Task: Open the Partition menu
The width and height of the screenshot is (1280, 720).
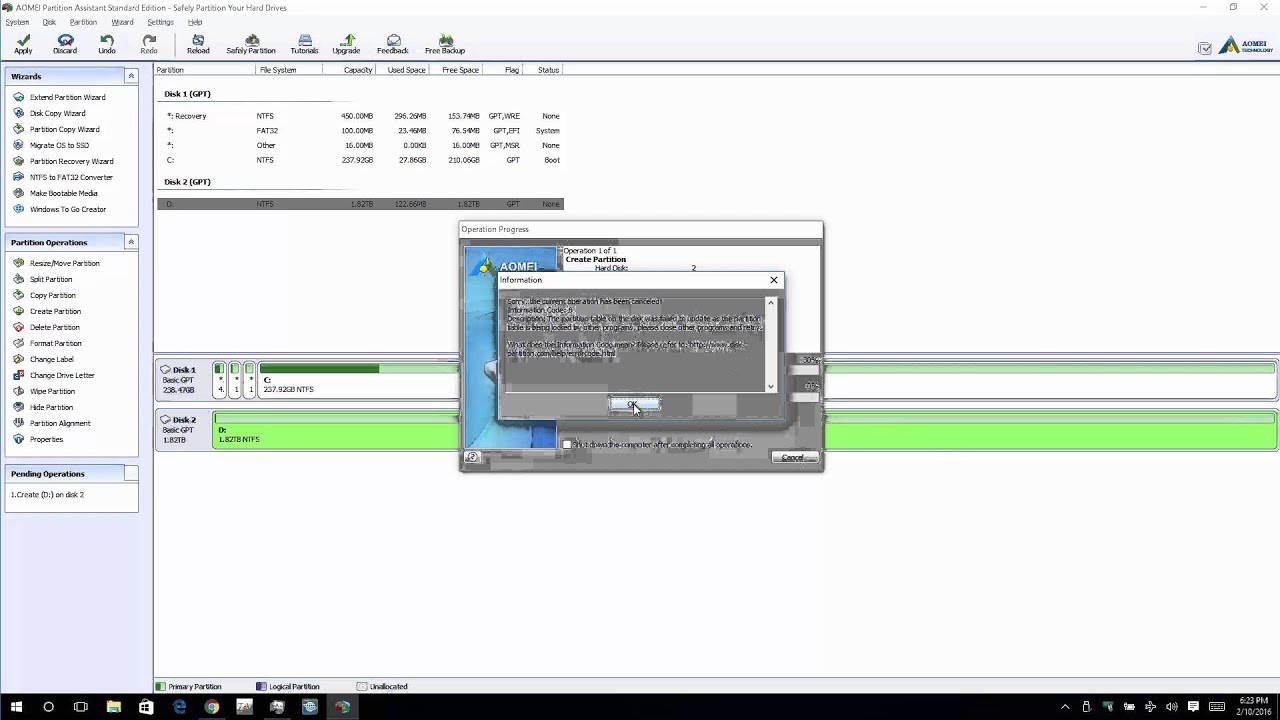Action: pos(83,22)
